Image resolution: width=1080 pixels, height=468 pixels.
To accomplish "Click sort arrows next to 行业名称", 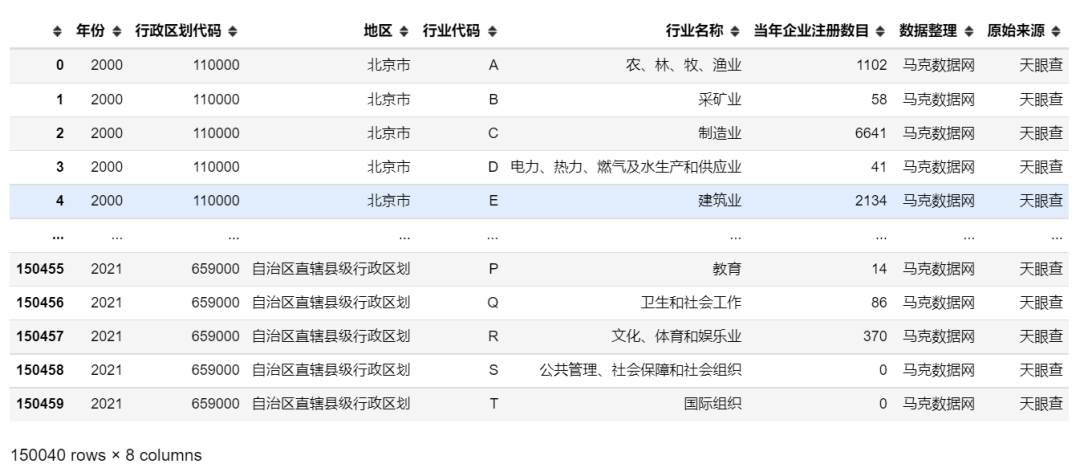I will [x=735, y=31].
